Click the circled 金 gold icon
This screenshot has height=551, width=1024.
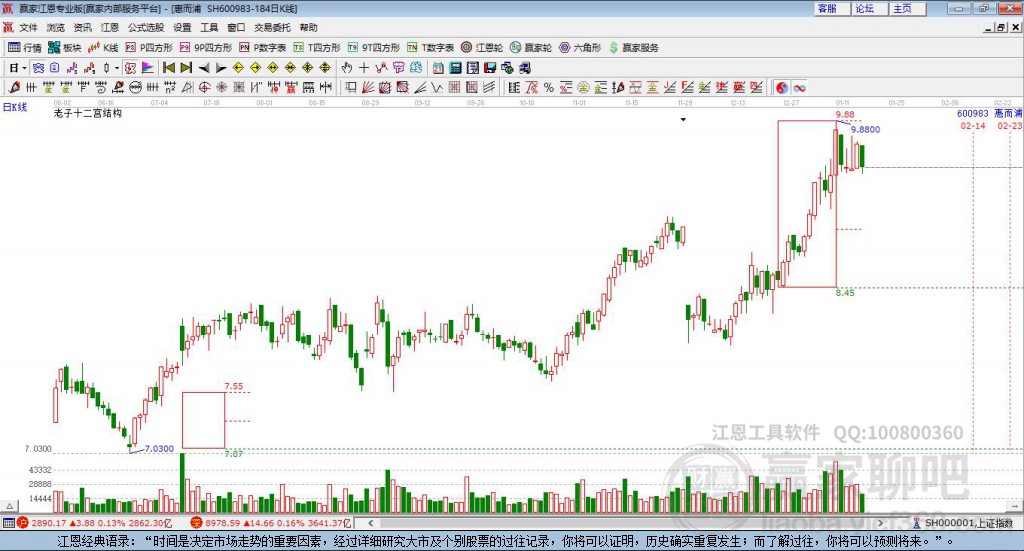coord(583,87)
